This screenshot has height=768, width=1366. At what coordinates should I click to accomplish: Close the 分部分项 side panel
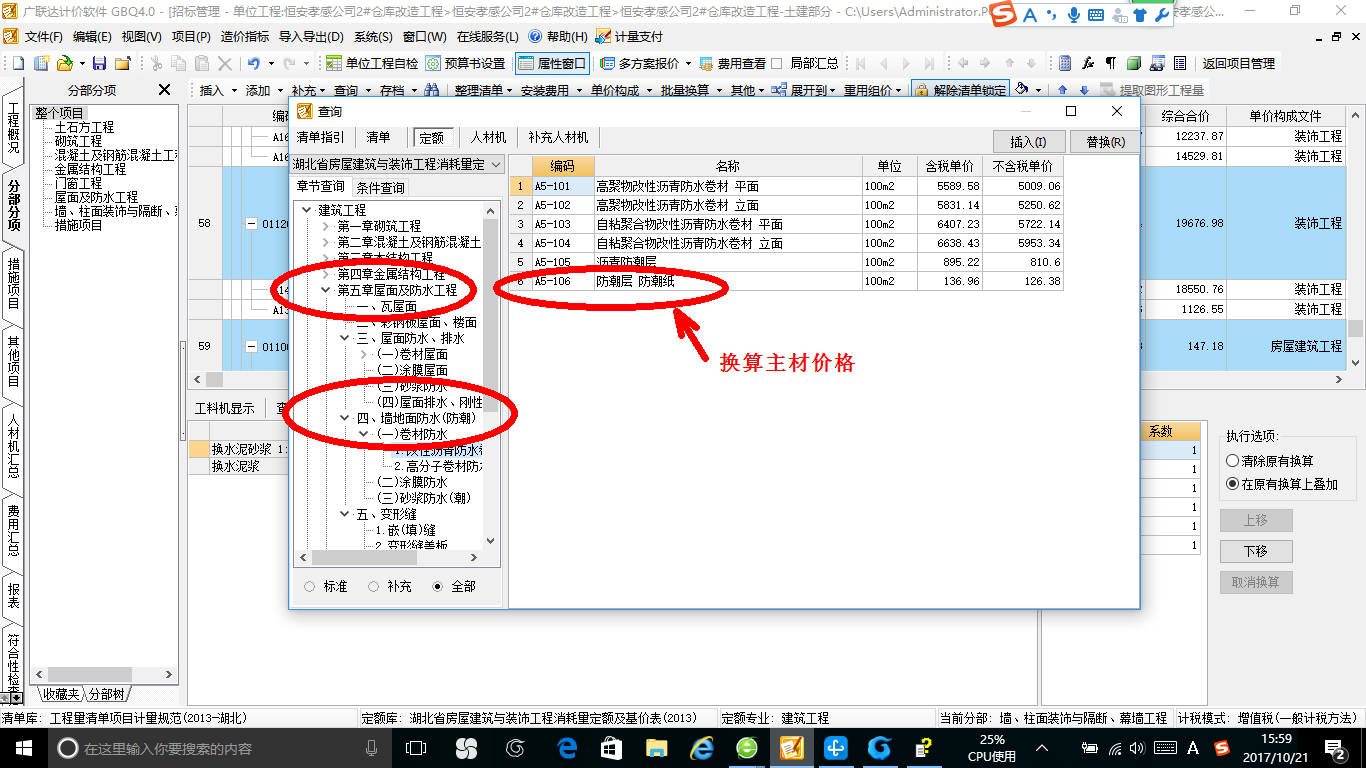coord(165,90)
